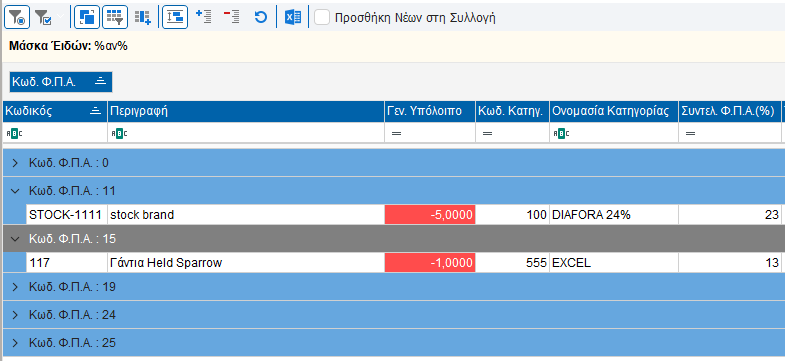The image size is (785, 361).
Task: Click the 'Κωδ. Φ.Π.Α.' grouping chip
Action: (x=61, y=82)
